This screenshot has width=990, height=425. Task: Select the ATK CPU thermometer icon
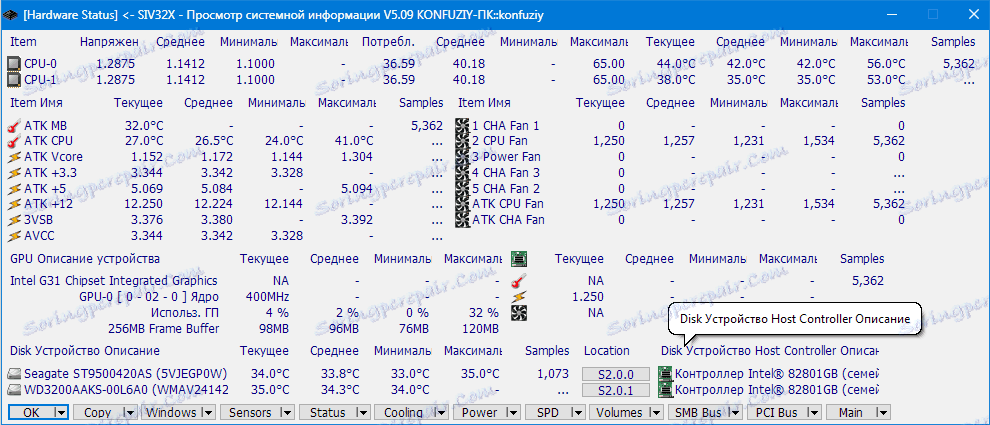click(13, 141)
